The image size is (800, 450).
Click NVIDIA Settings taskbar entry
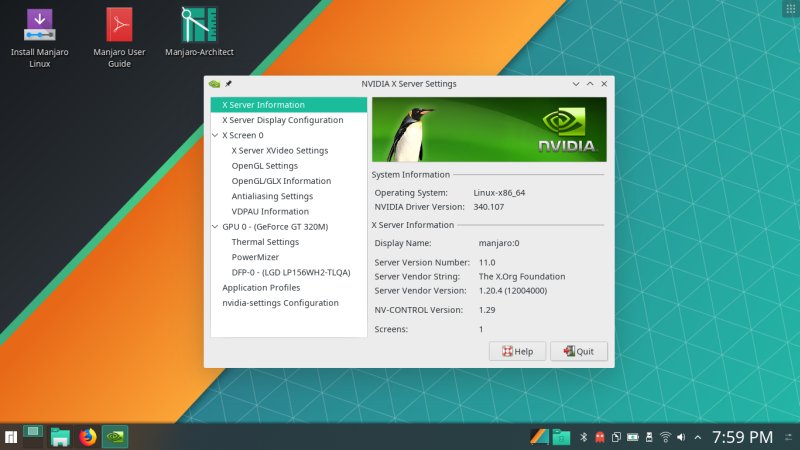click(115, 437)
